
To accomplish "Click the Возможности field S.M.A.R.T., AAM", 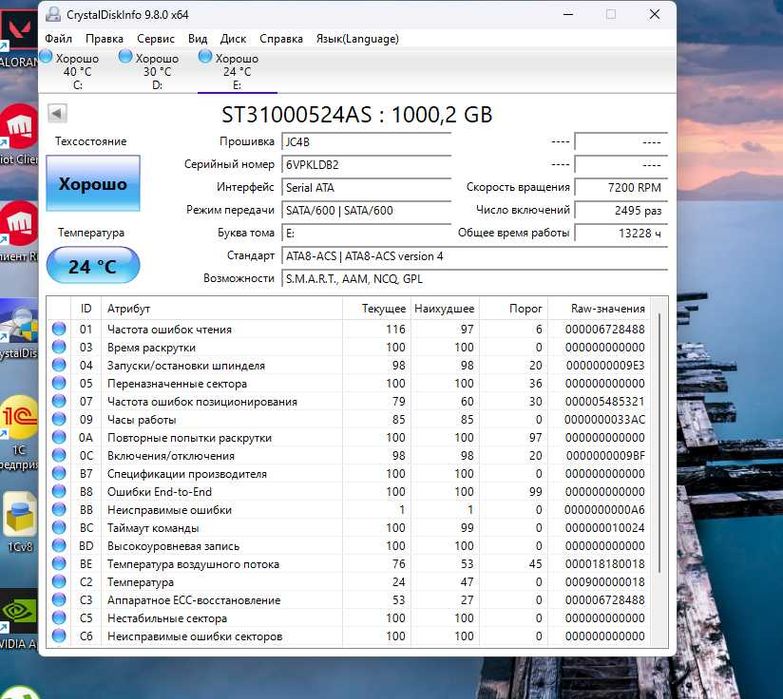I will [474, 279].
